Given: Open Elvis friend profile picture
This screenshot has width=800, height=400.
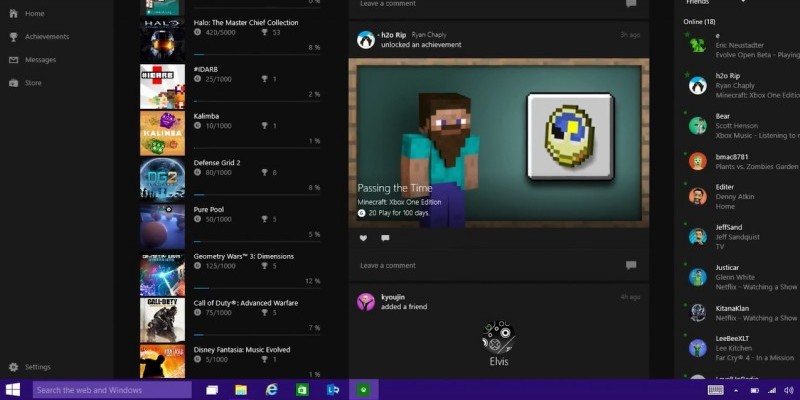Looking at the screenshot, I should point(498,337).
